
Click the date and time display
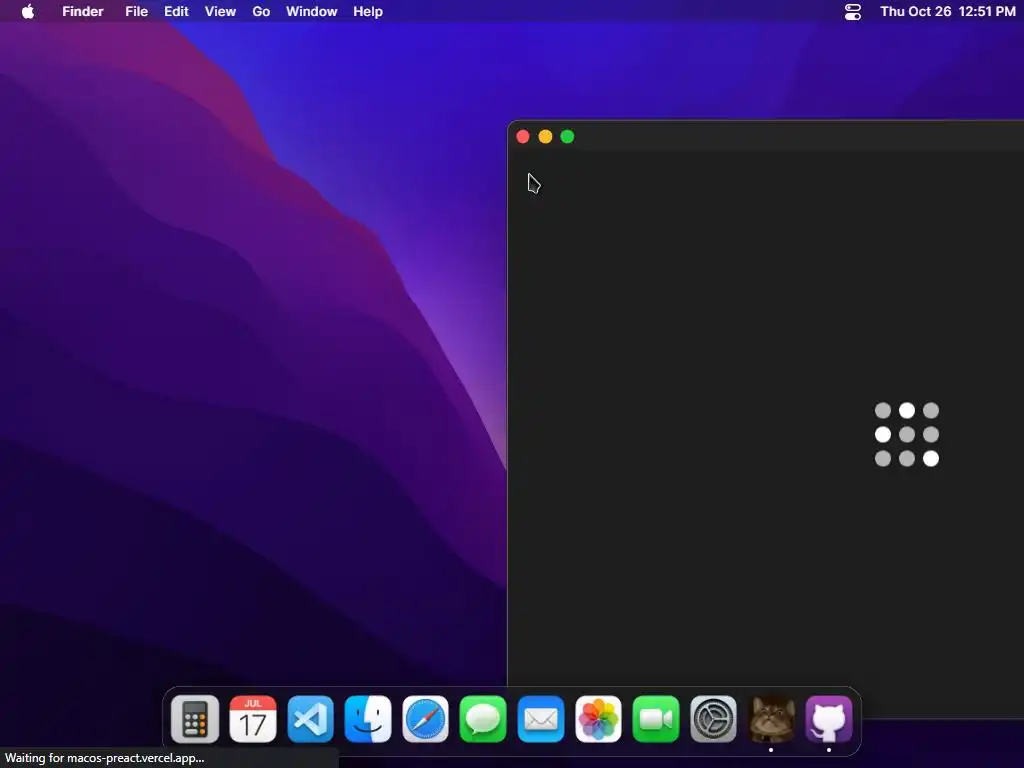(x=948, y=11)
